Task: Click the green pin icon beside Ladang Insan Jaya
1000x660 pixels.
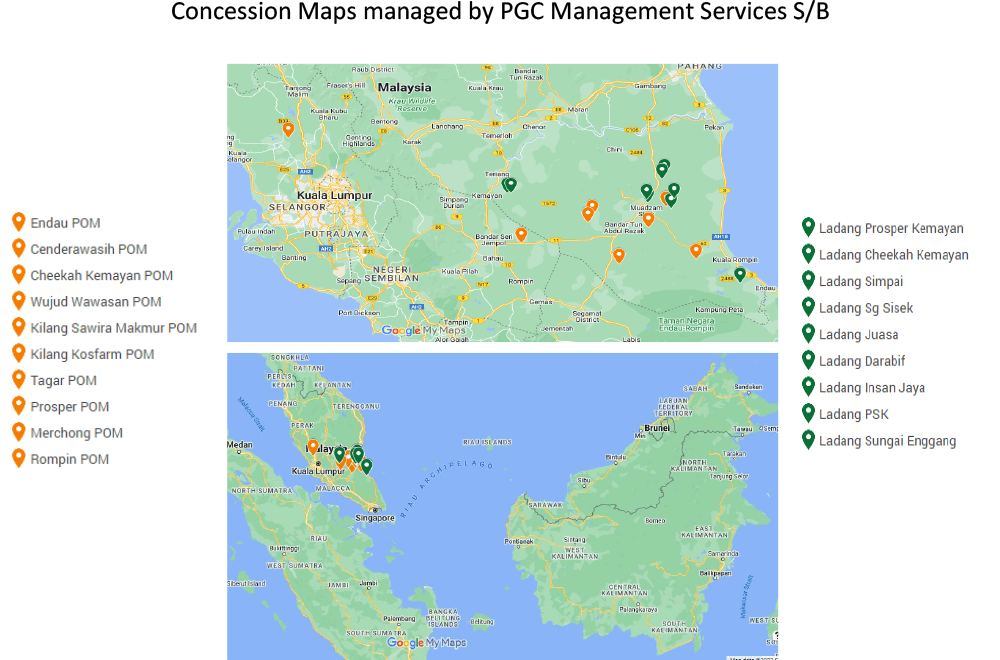Action: click(x=808, y=386)
